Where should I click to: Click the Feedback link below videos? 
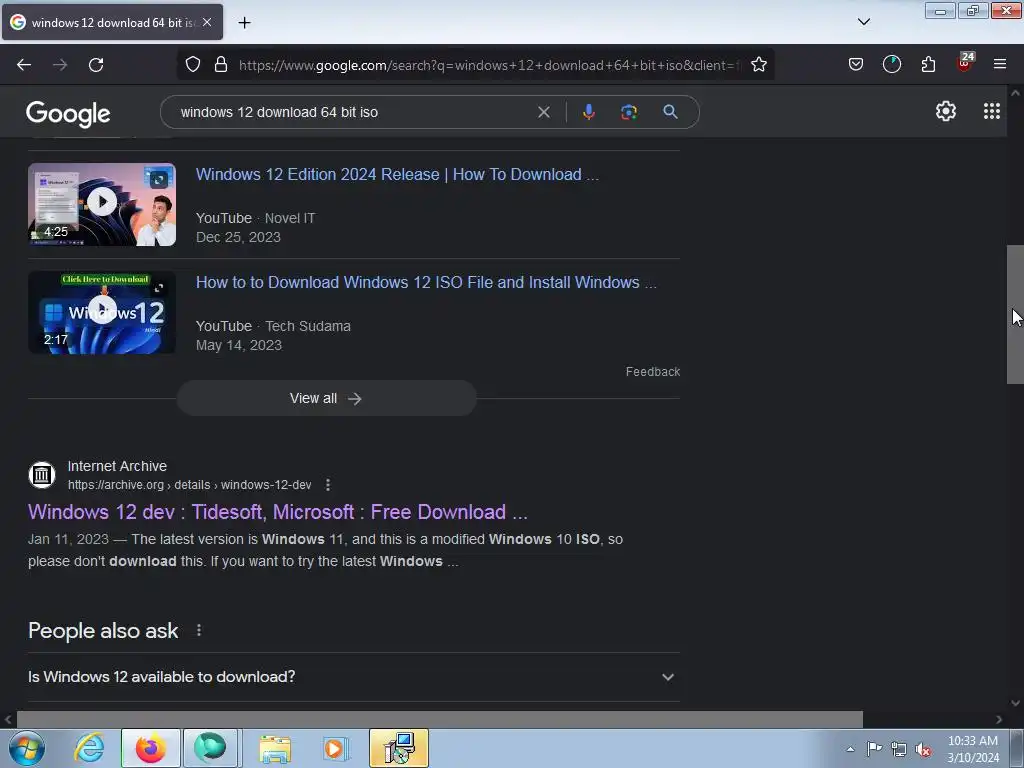pos(652,372)
